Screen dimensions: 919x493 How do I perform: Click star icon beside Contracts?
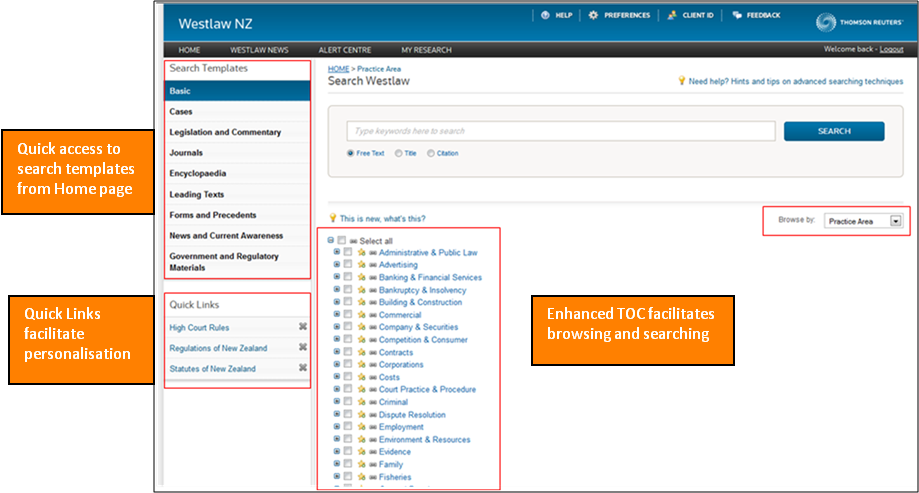(362, 352)
